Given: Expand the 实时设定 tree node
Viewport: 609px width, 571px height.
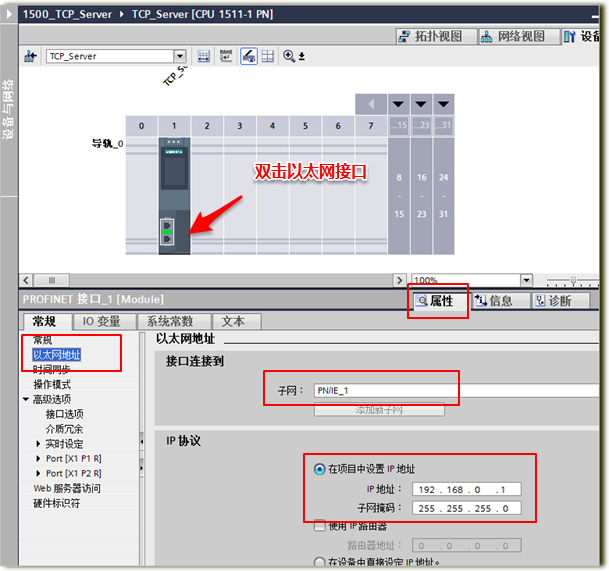Looking at the screenshot, I should pyautogui.click(x=38, y=444).
